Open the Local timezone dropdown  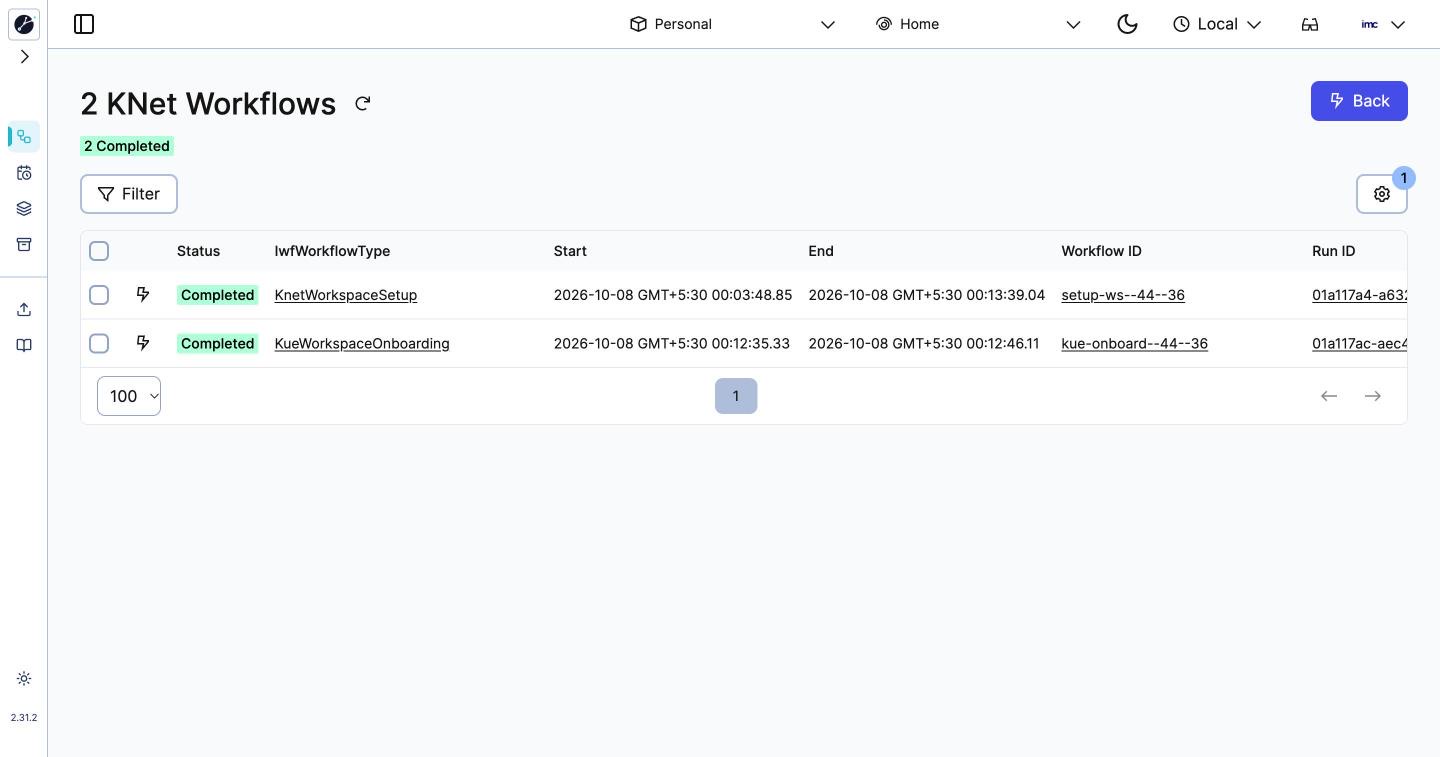(x=1217, y=24)
